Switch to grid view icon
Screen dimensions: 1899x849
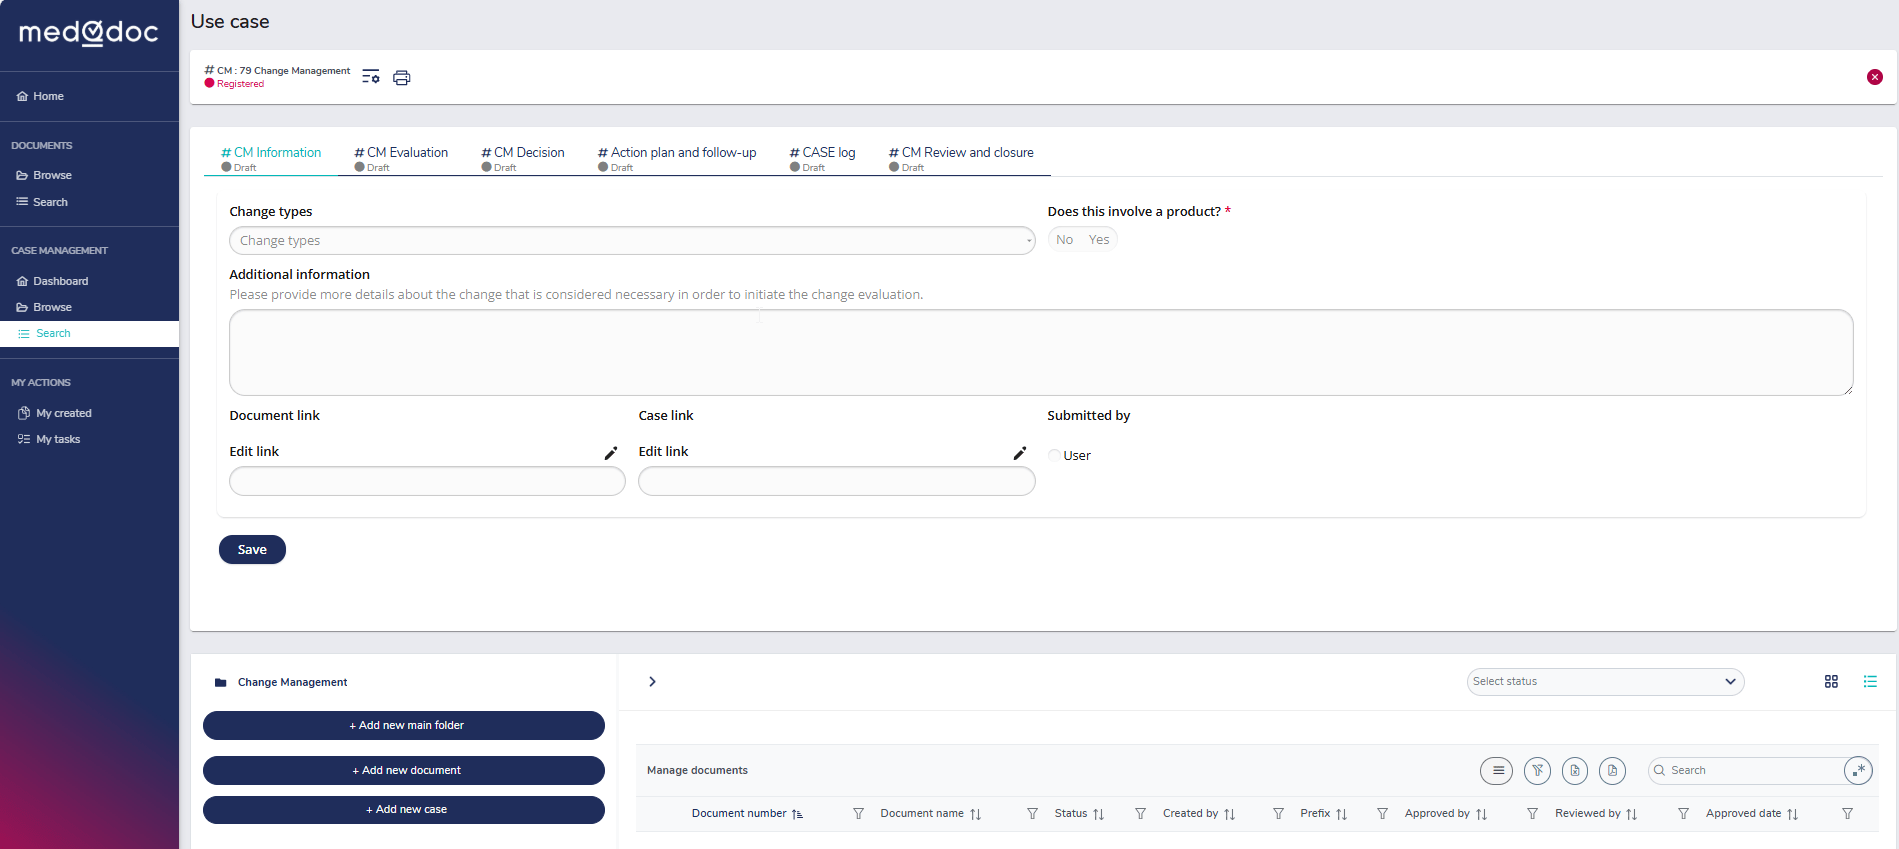click(x=1831, y=681)
